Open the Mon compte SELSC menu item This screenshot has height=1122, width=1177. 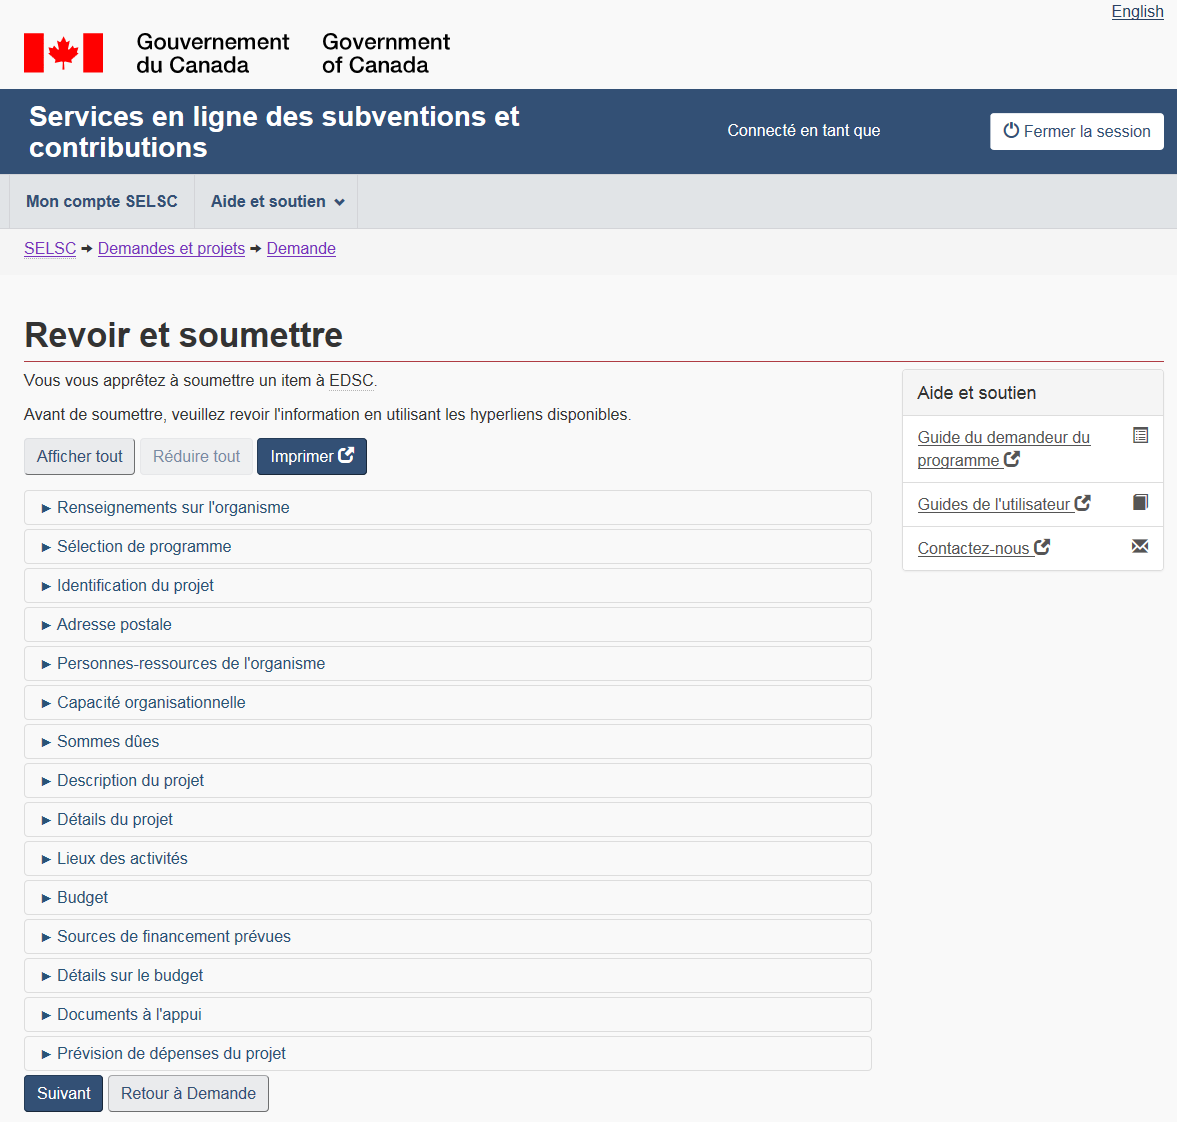(x=102, y=201)
